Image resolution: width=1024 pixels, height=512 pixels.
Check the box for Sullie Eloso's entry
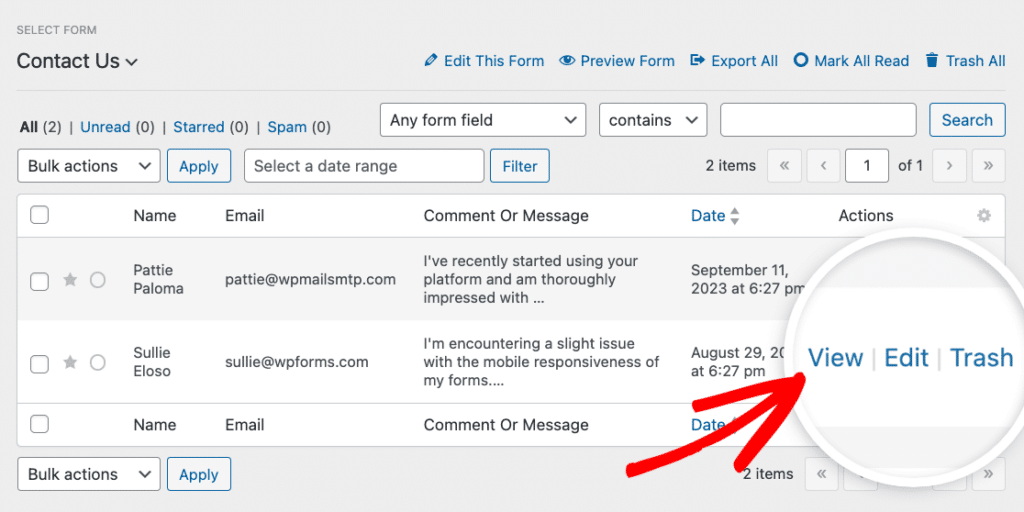click(x=40, y=364)
